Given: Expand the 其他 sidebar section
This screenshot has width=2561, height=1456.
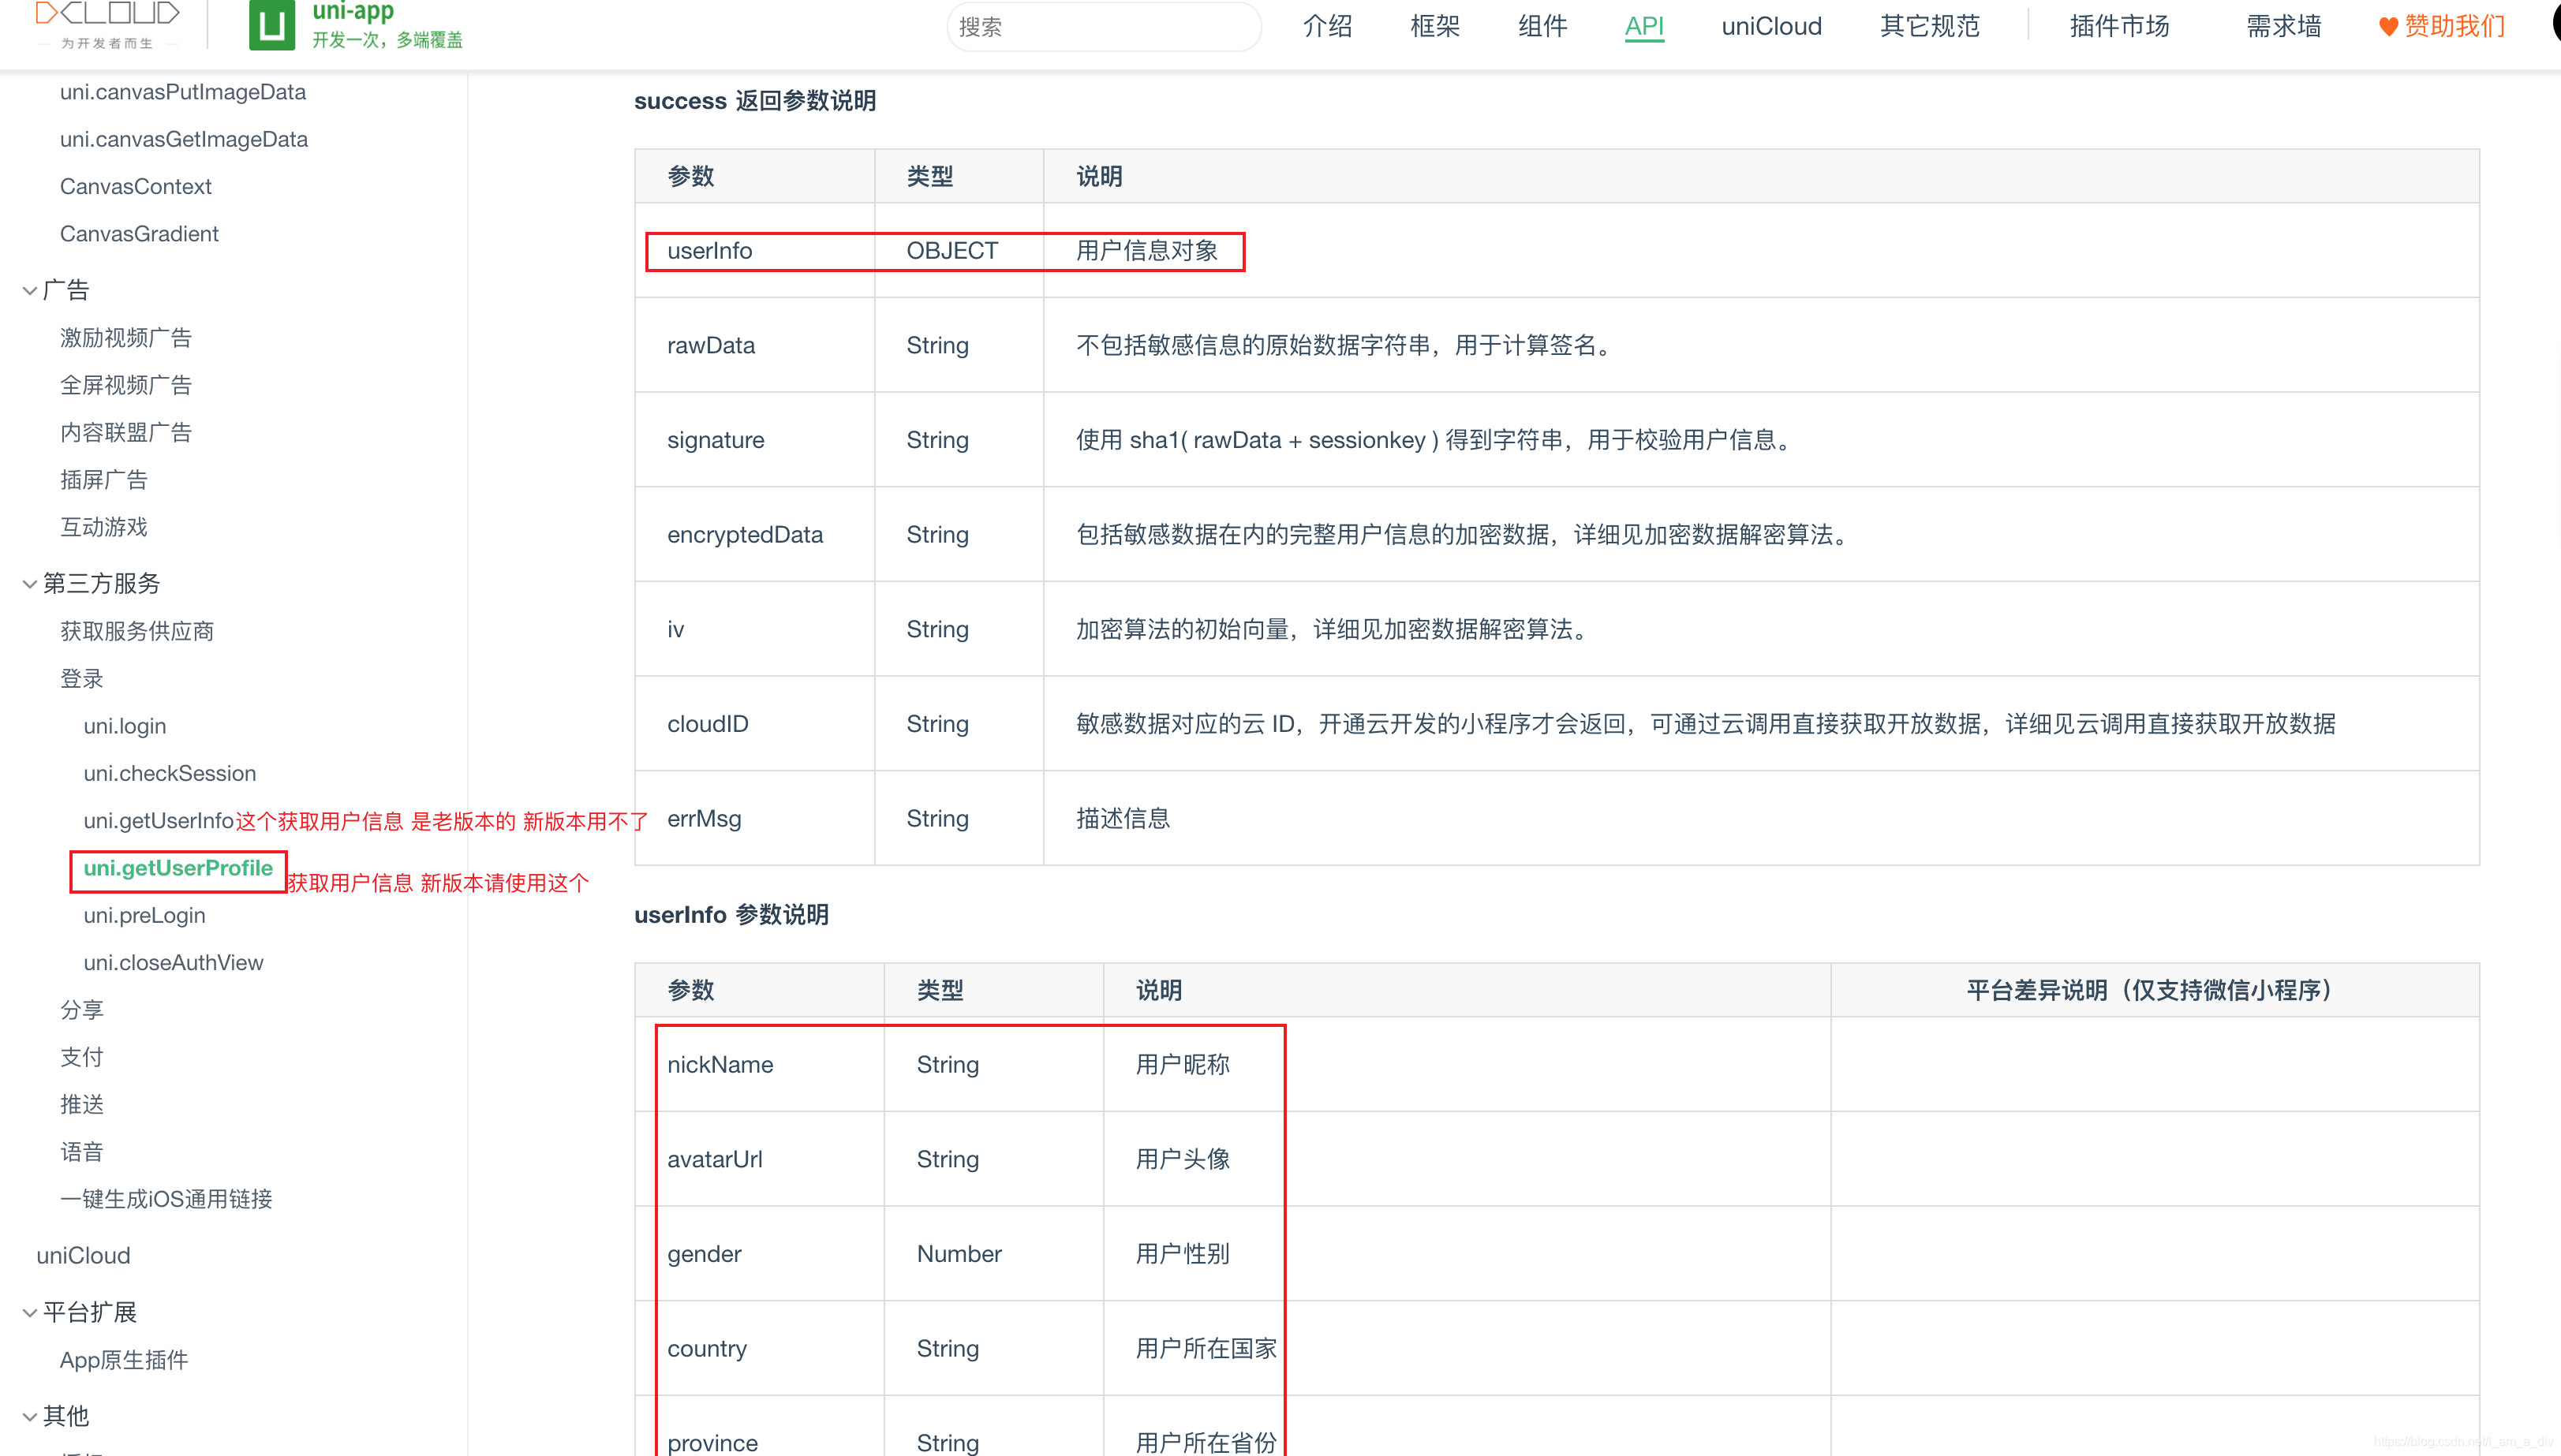Looking at the screenshot, I should click(65, 1416).
